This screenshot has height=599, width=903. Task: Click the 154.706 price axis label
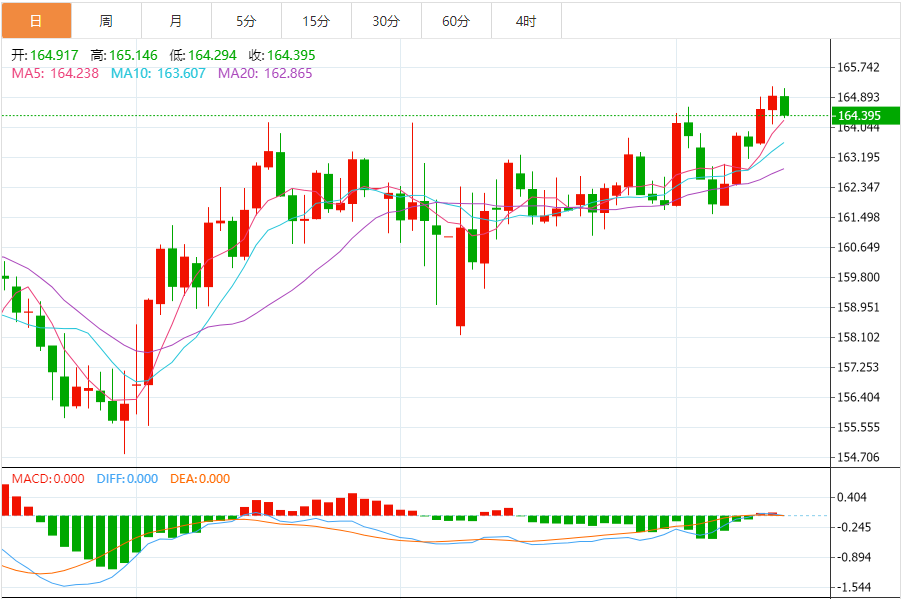pos(858,457)
